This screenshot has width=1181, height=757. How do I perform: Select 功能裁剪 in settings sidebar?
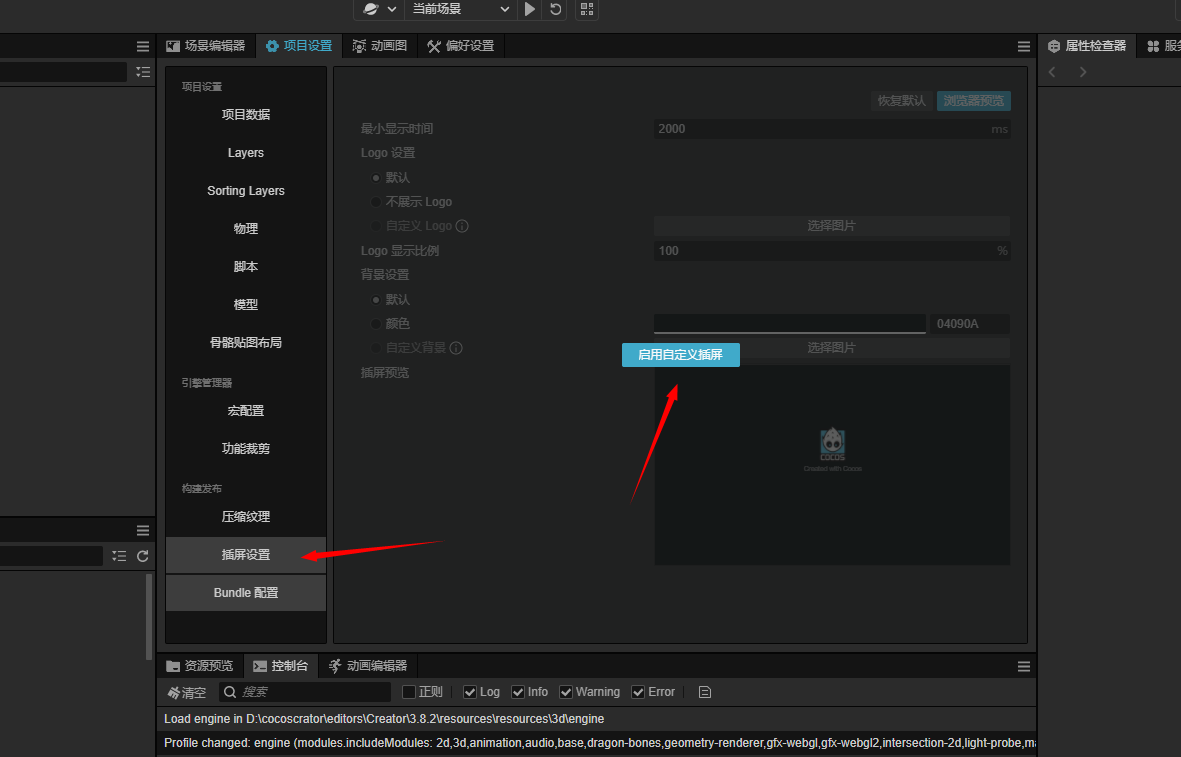[x=246, y=449]
